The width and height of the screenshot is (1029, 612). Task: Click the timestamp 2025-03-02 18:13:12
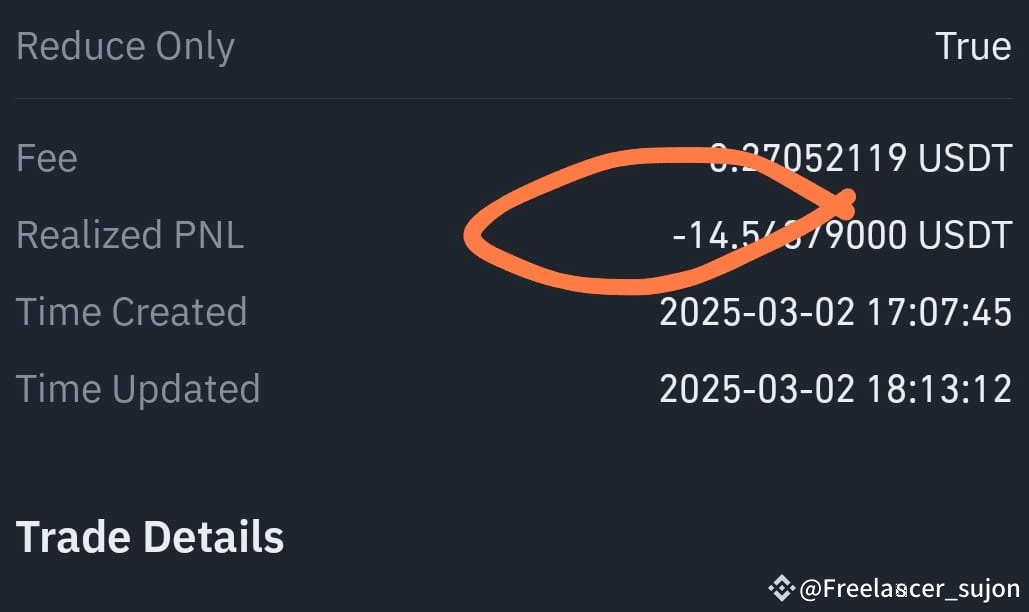tap(835, 388)
